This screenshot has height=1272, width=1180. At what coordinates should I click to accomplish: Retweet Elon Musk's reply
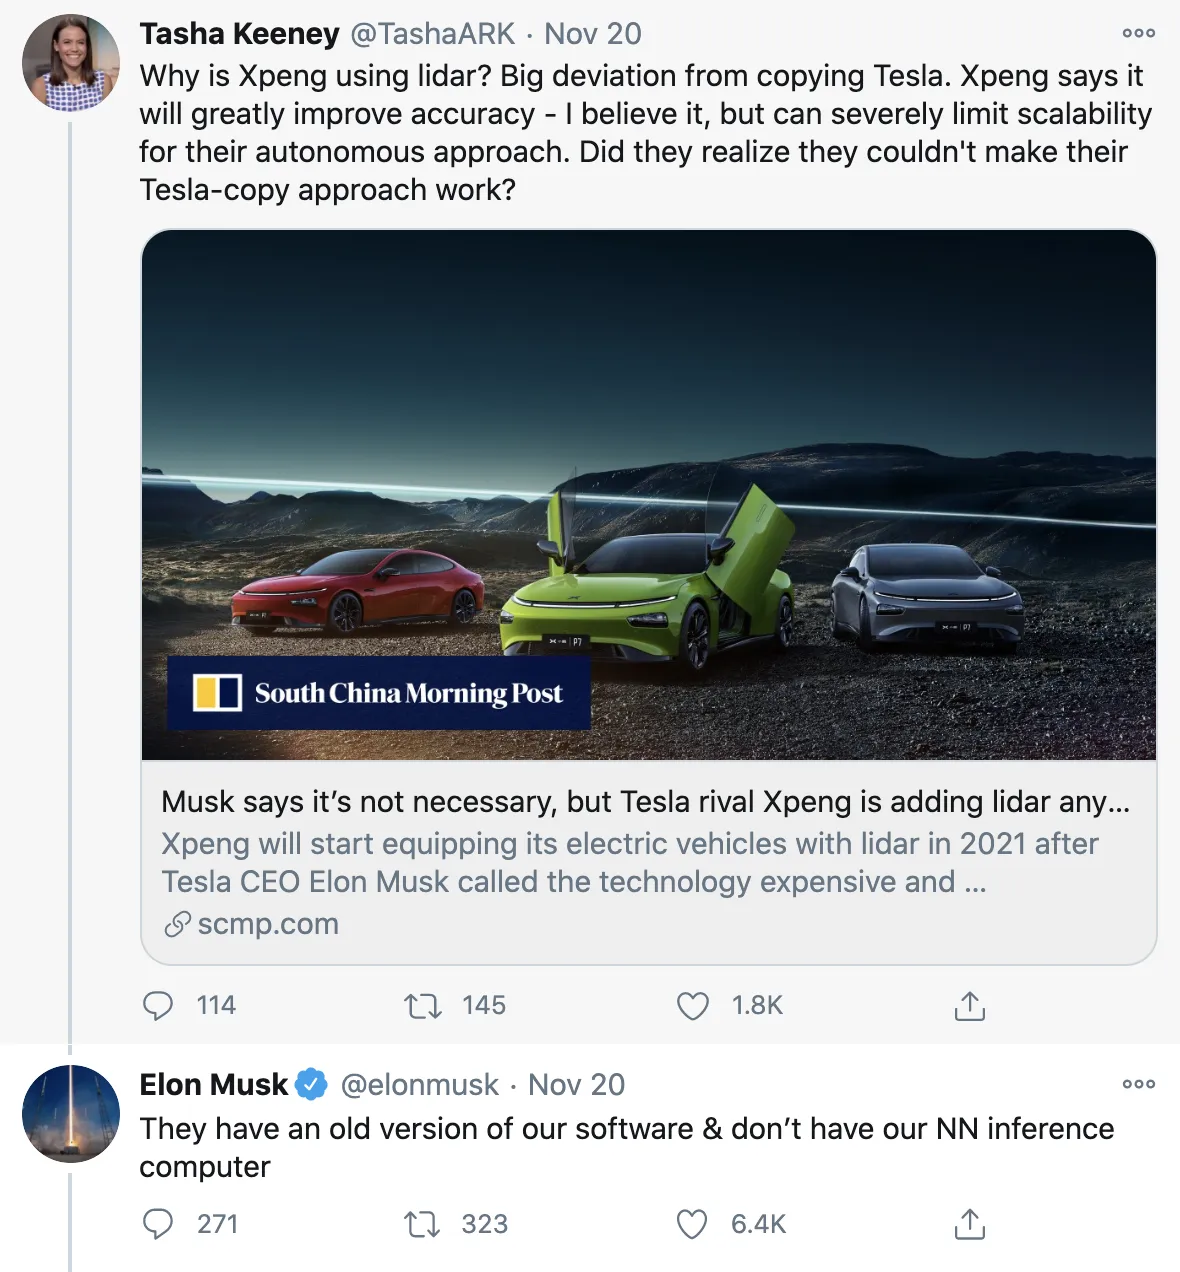[x=422, y=1223]
